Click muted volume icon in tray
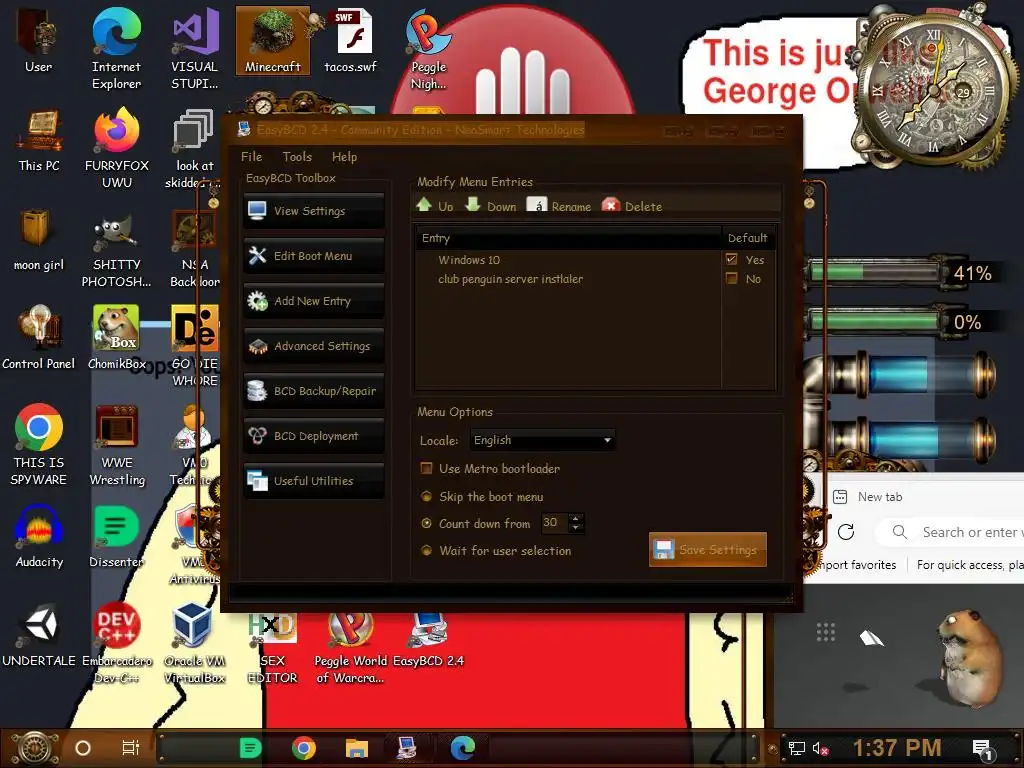The height and width of the screenshot is (768, 1024). (x=820, y=749)
